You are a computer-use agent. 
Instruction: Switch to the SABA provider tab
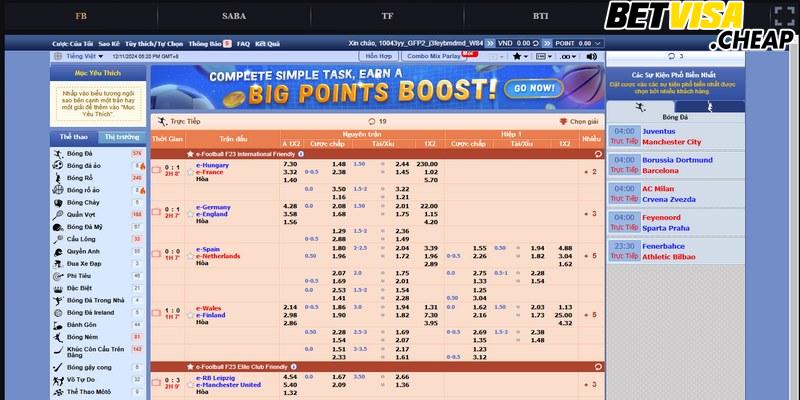coord(234,16)
